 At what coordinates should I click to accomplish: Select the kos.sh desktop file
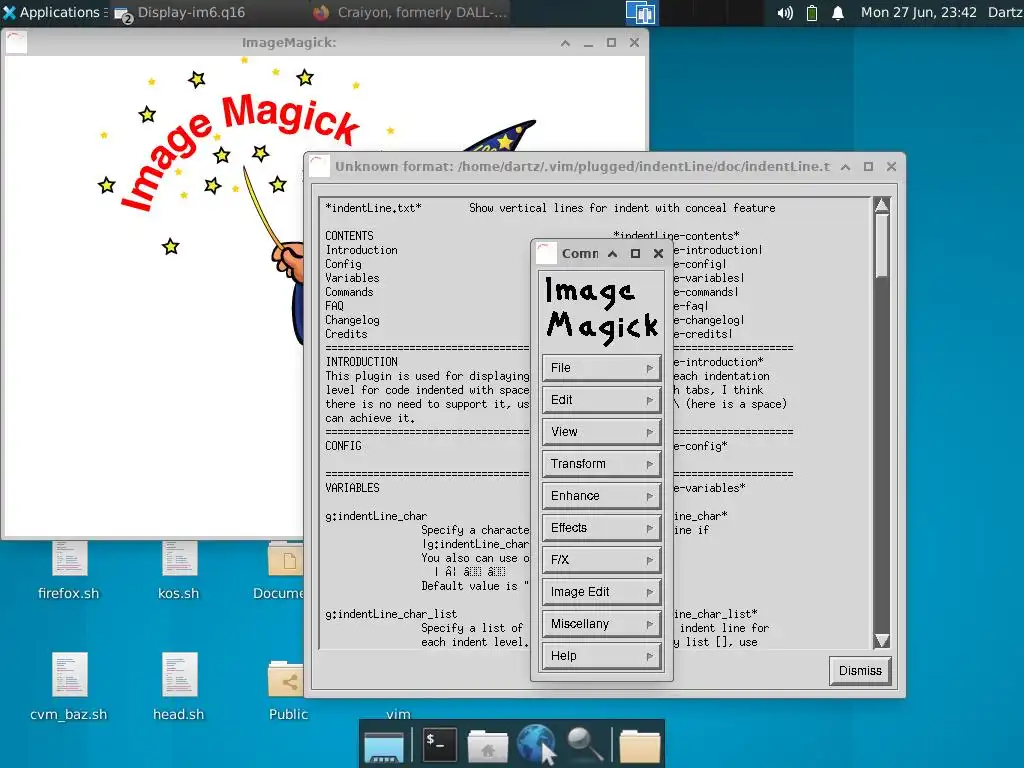[178, 569]
